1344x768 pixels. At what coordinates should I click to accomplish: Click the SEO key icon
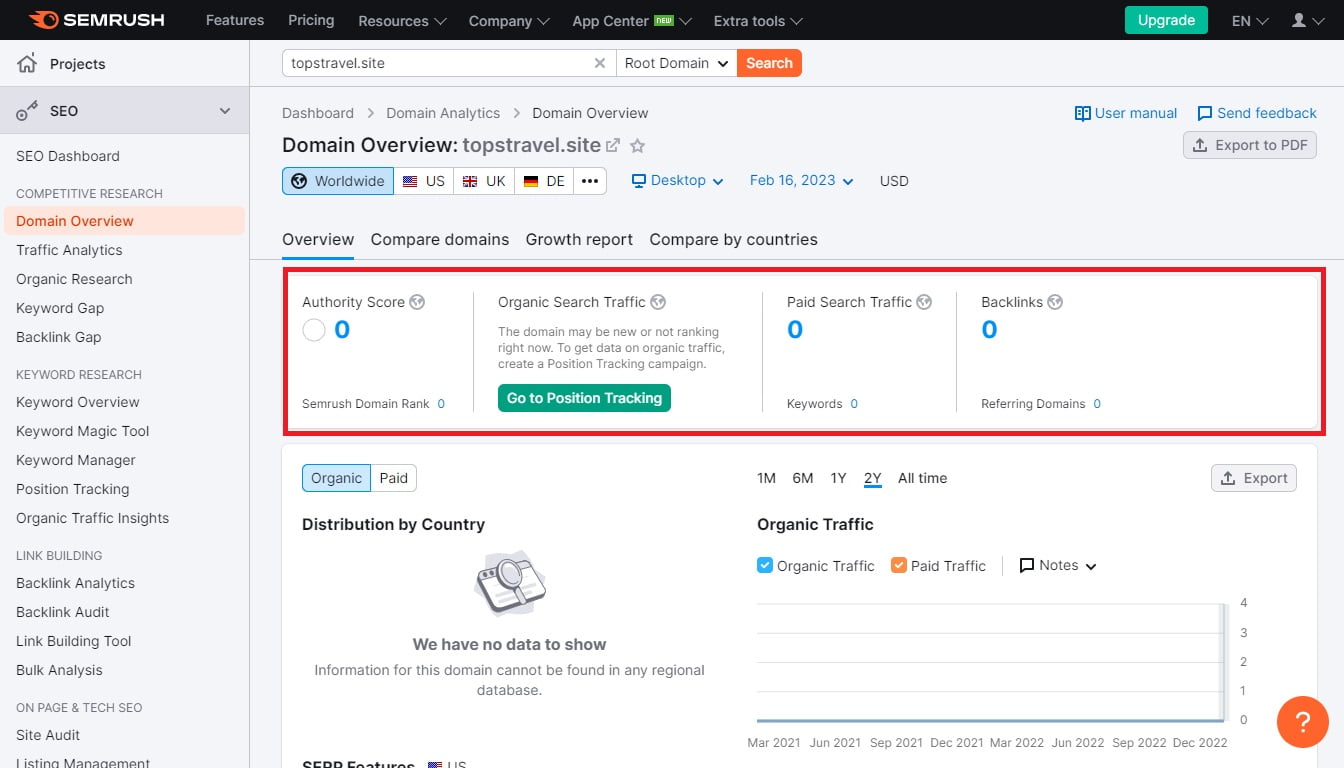tap(28, 111)
